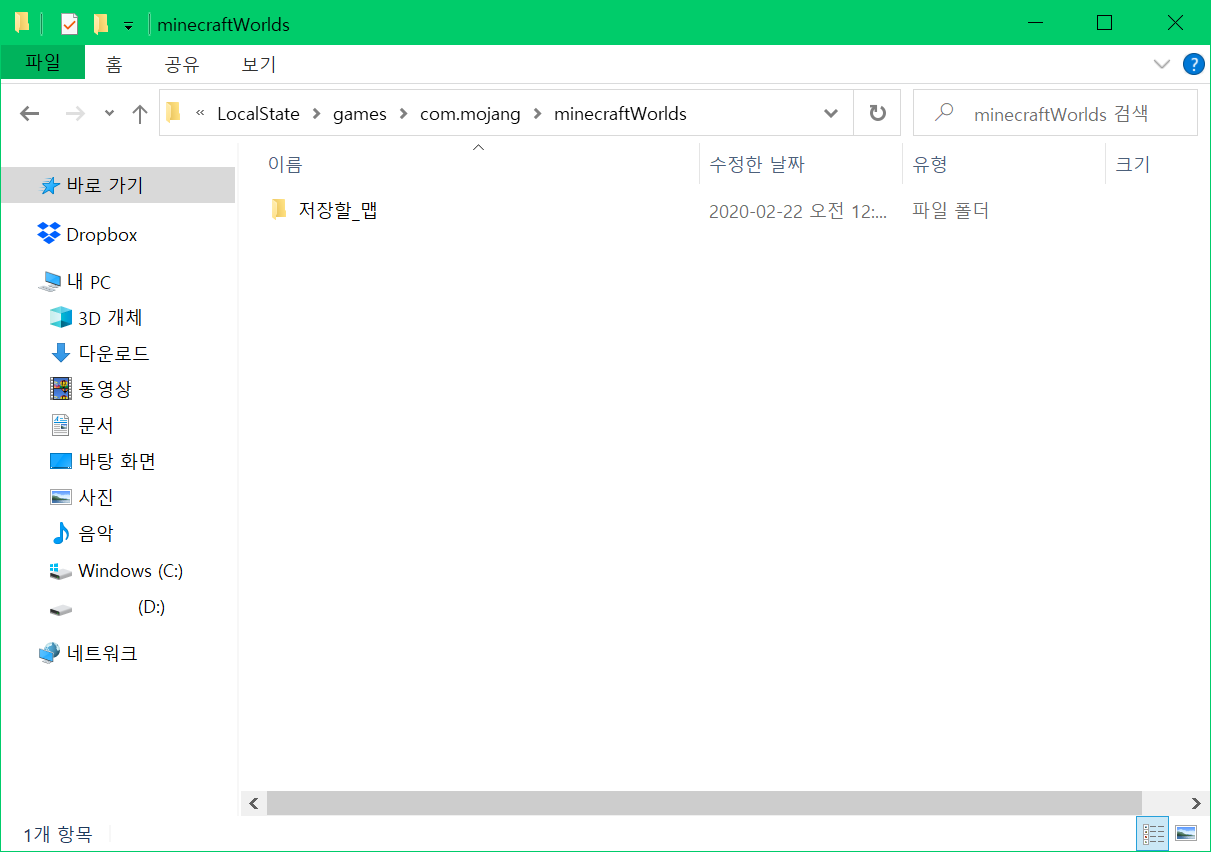Click the 음악 music note icon
This screenshot has height=852, width=1211.
[61, 533]
